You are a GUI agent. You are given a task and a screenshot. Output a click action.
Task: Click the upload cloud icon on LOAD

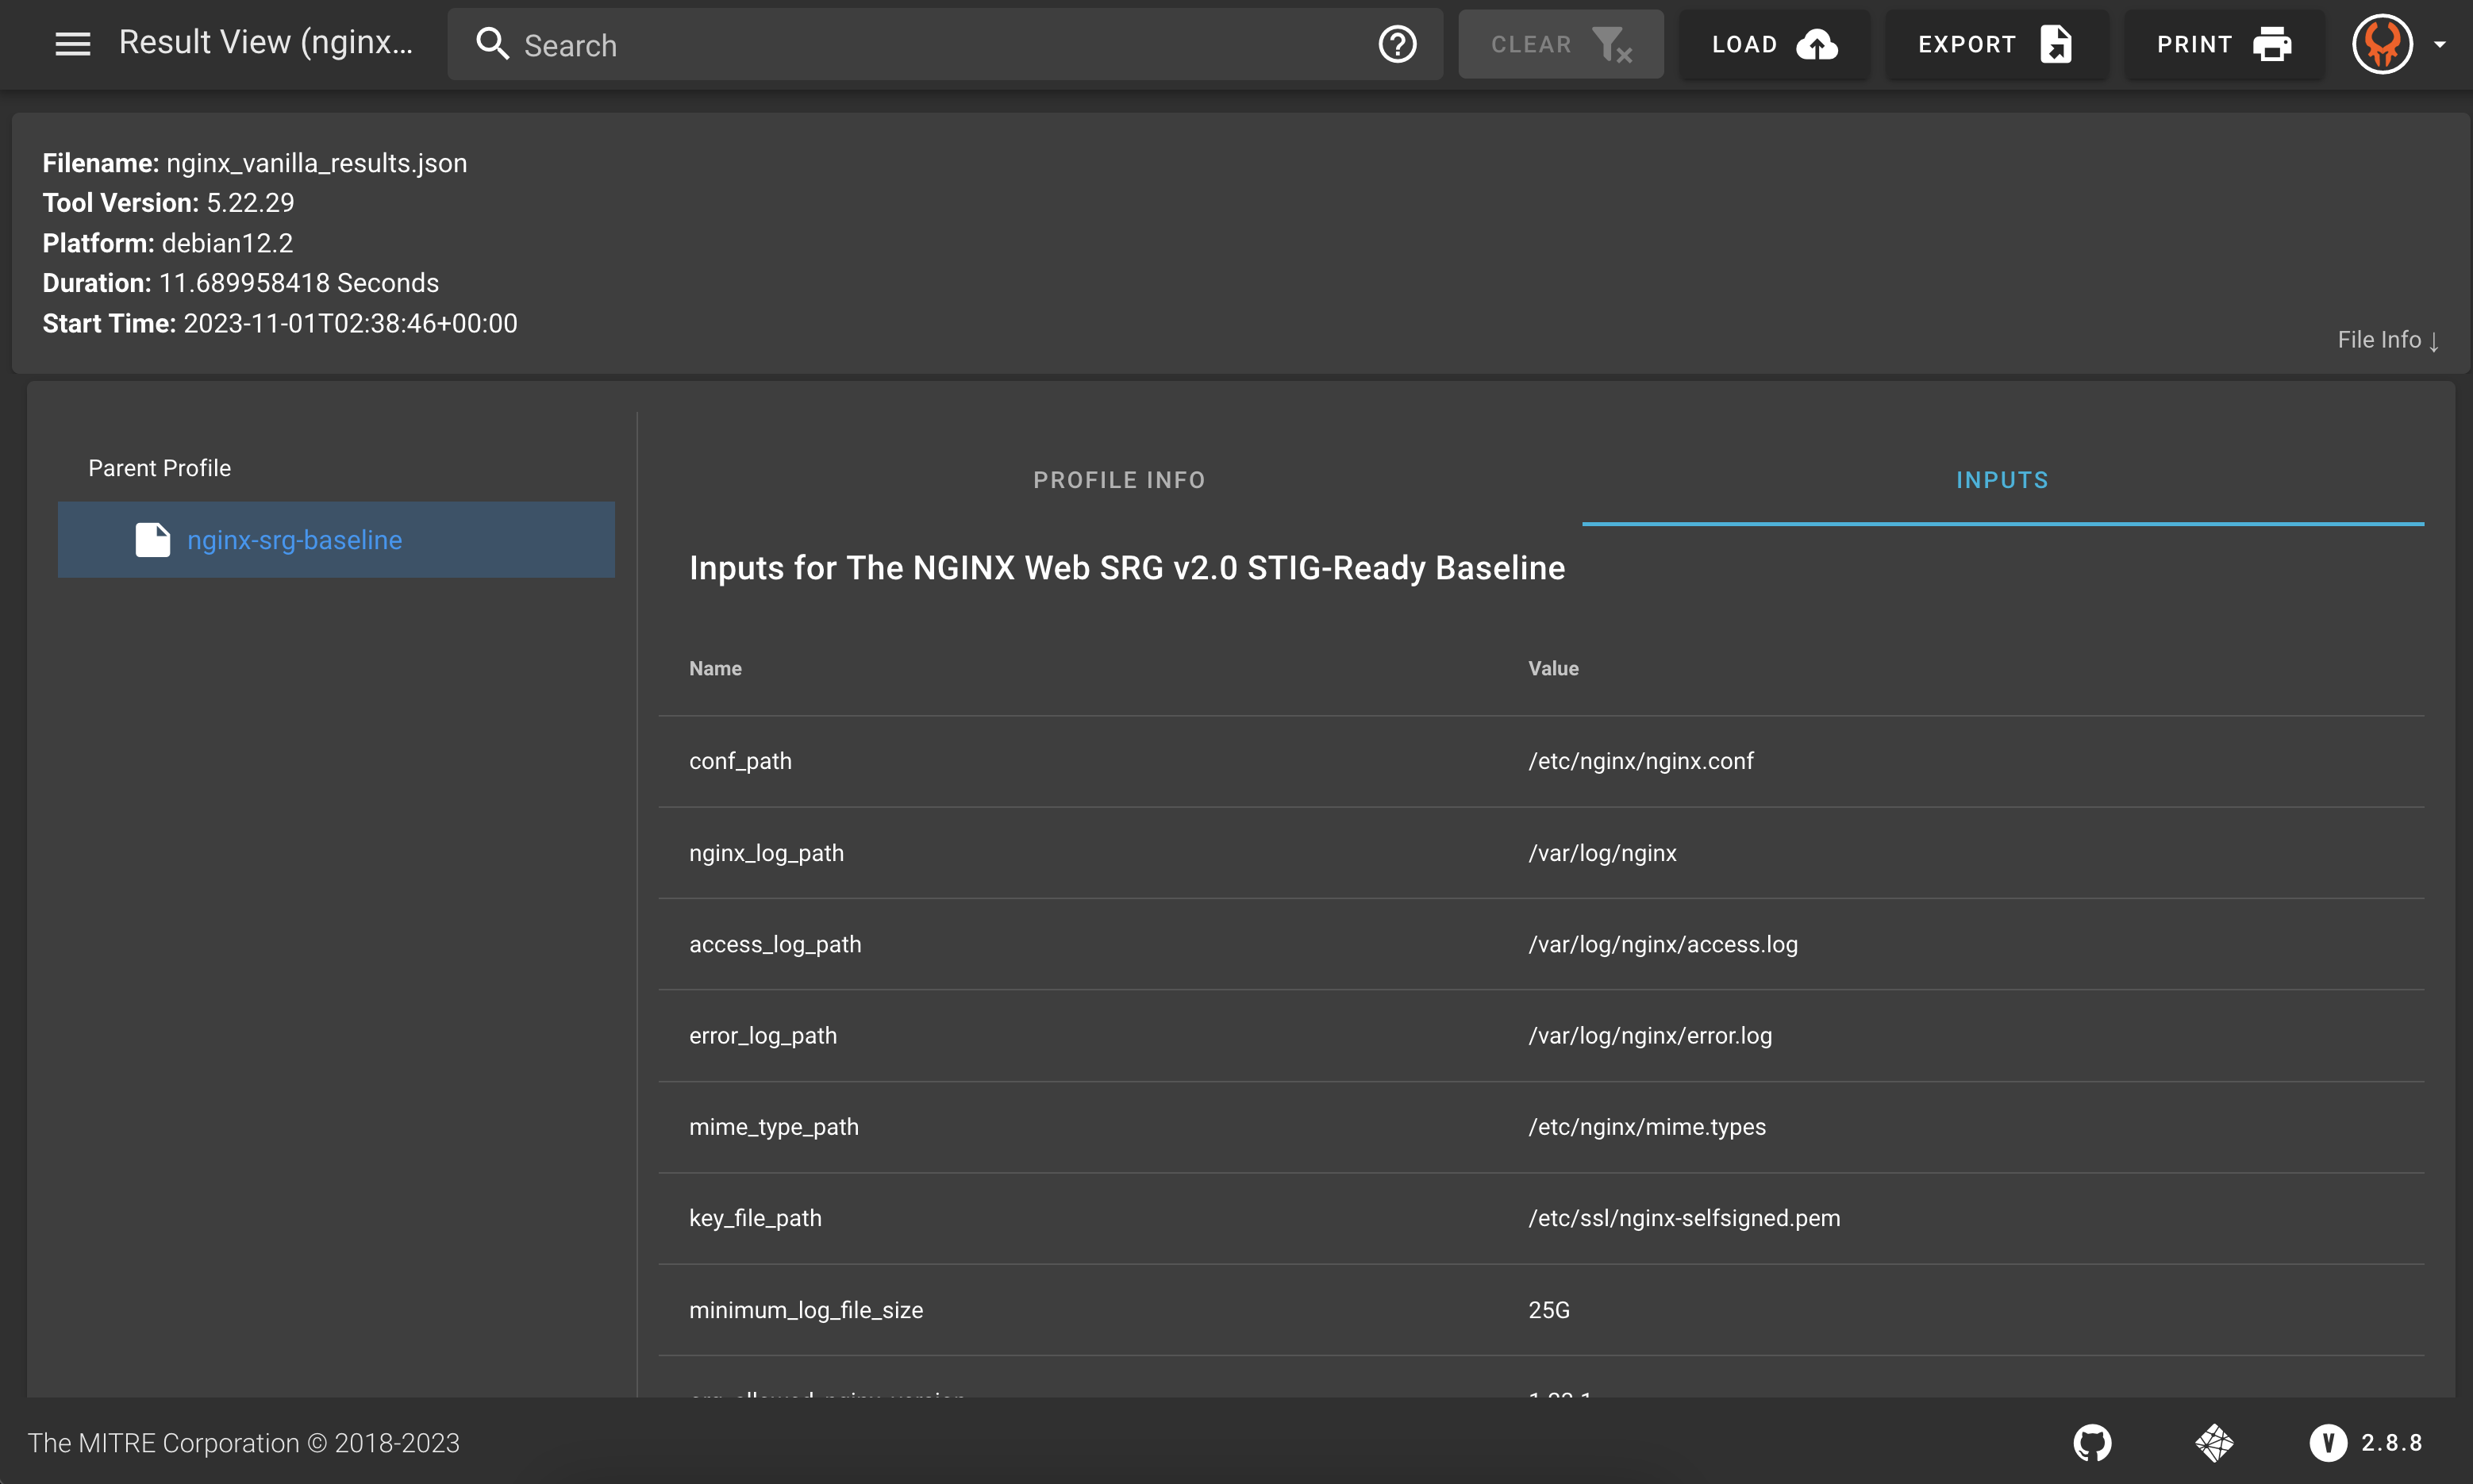(x=1818, y=44)
